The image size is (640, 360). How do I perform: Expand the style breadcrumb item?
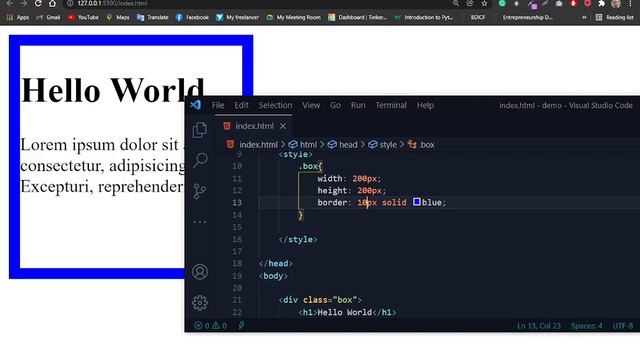click(382, 144)
